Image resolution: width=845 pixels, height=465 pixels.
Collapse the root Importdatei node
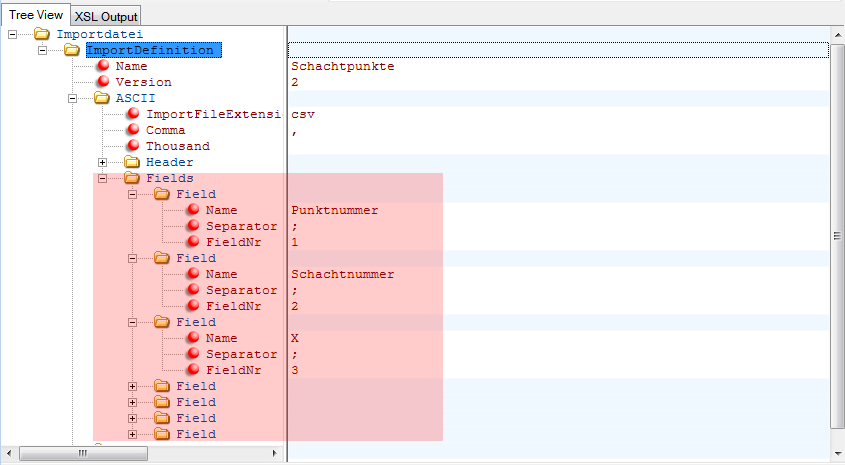(x=12, y=34)
